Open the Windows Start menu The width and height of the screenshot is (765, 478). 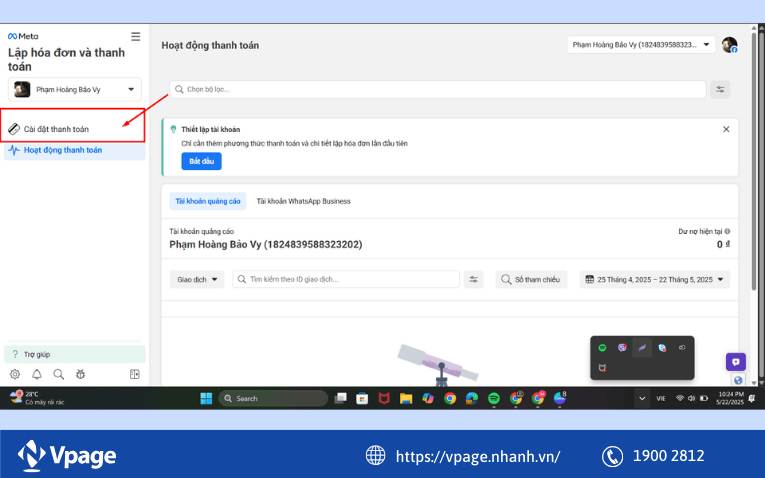coord(206,398)
